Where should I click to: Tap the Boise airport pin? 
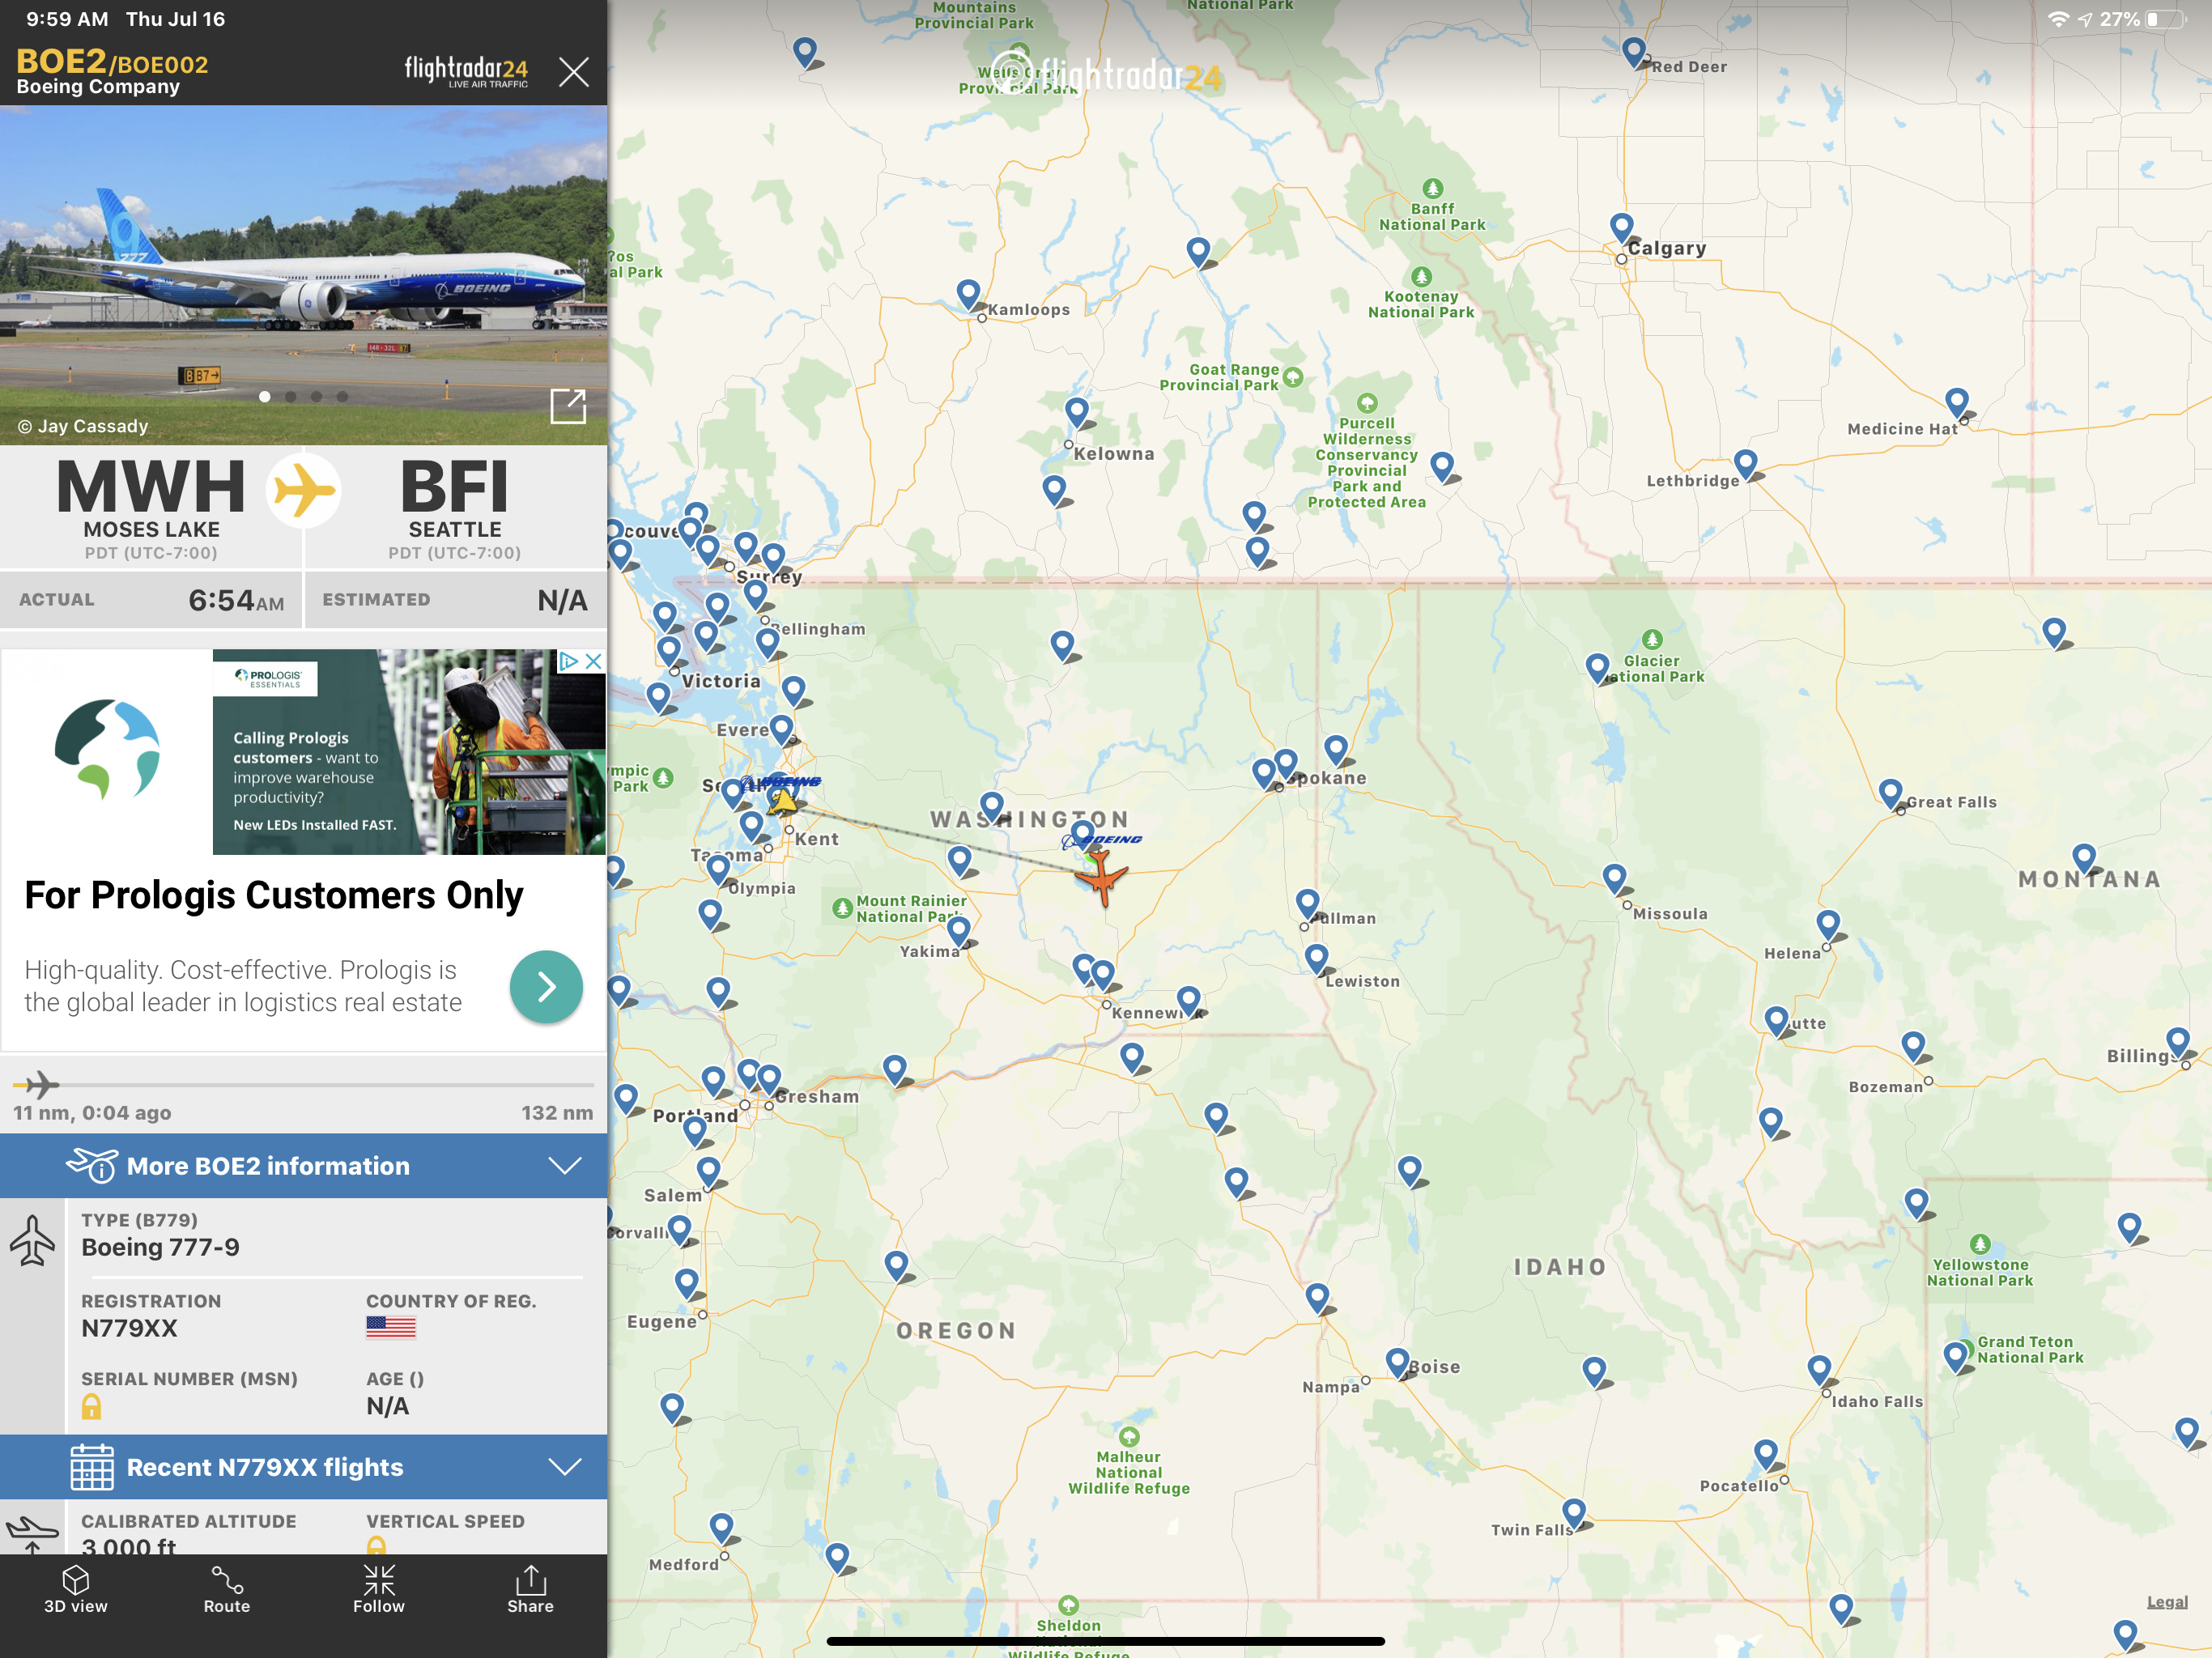pos(1397,1363)
